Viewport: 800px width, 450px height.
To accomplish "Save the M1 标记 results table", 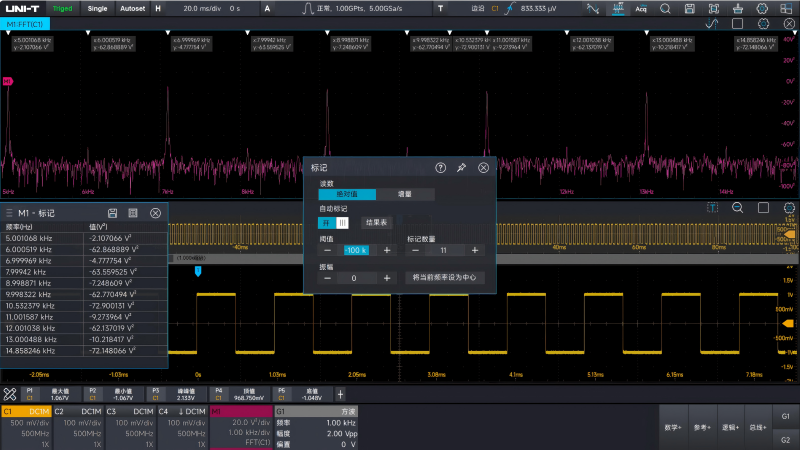I will tap(112, 213).
